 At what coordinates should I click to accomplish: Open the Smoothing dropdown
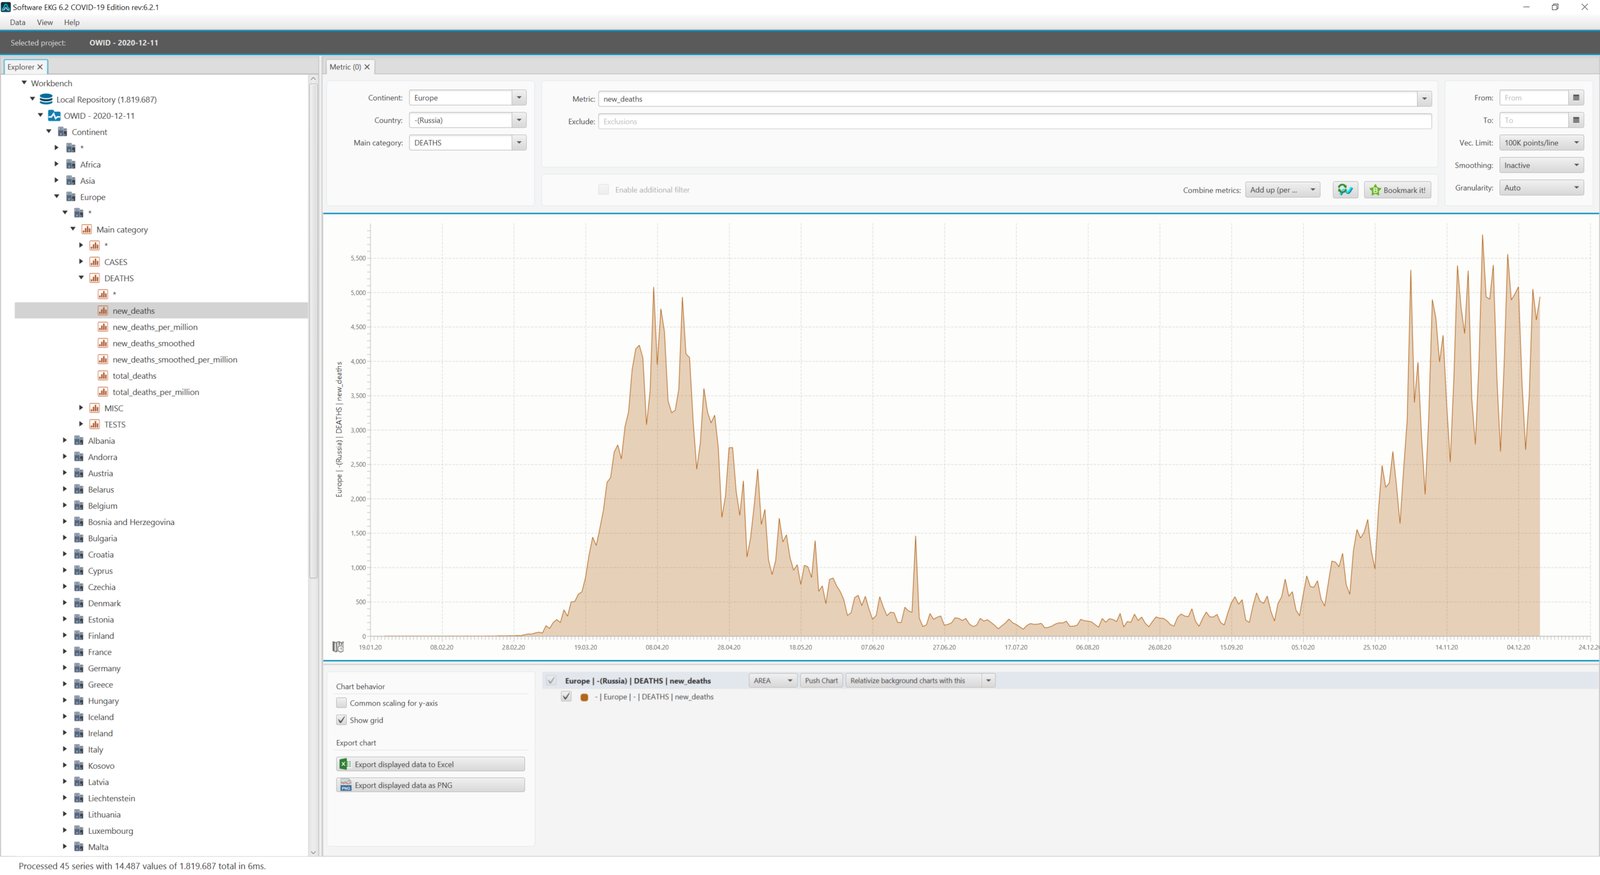point(1541,165)
